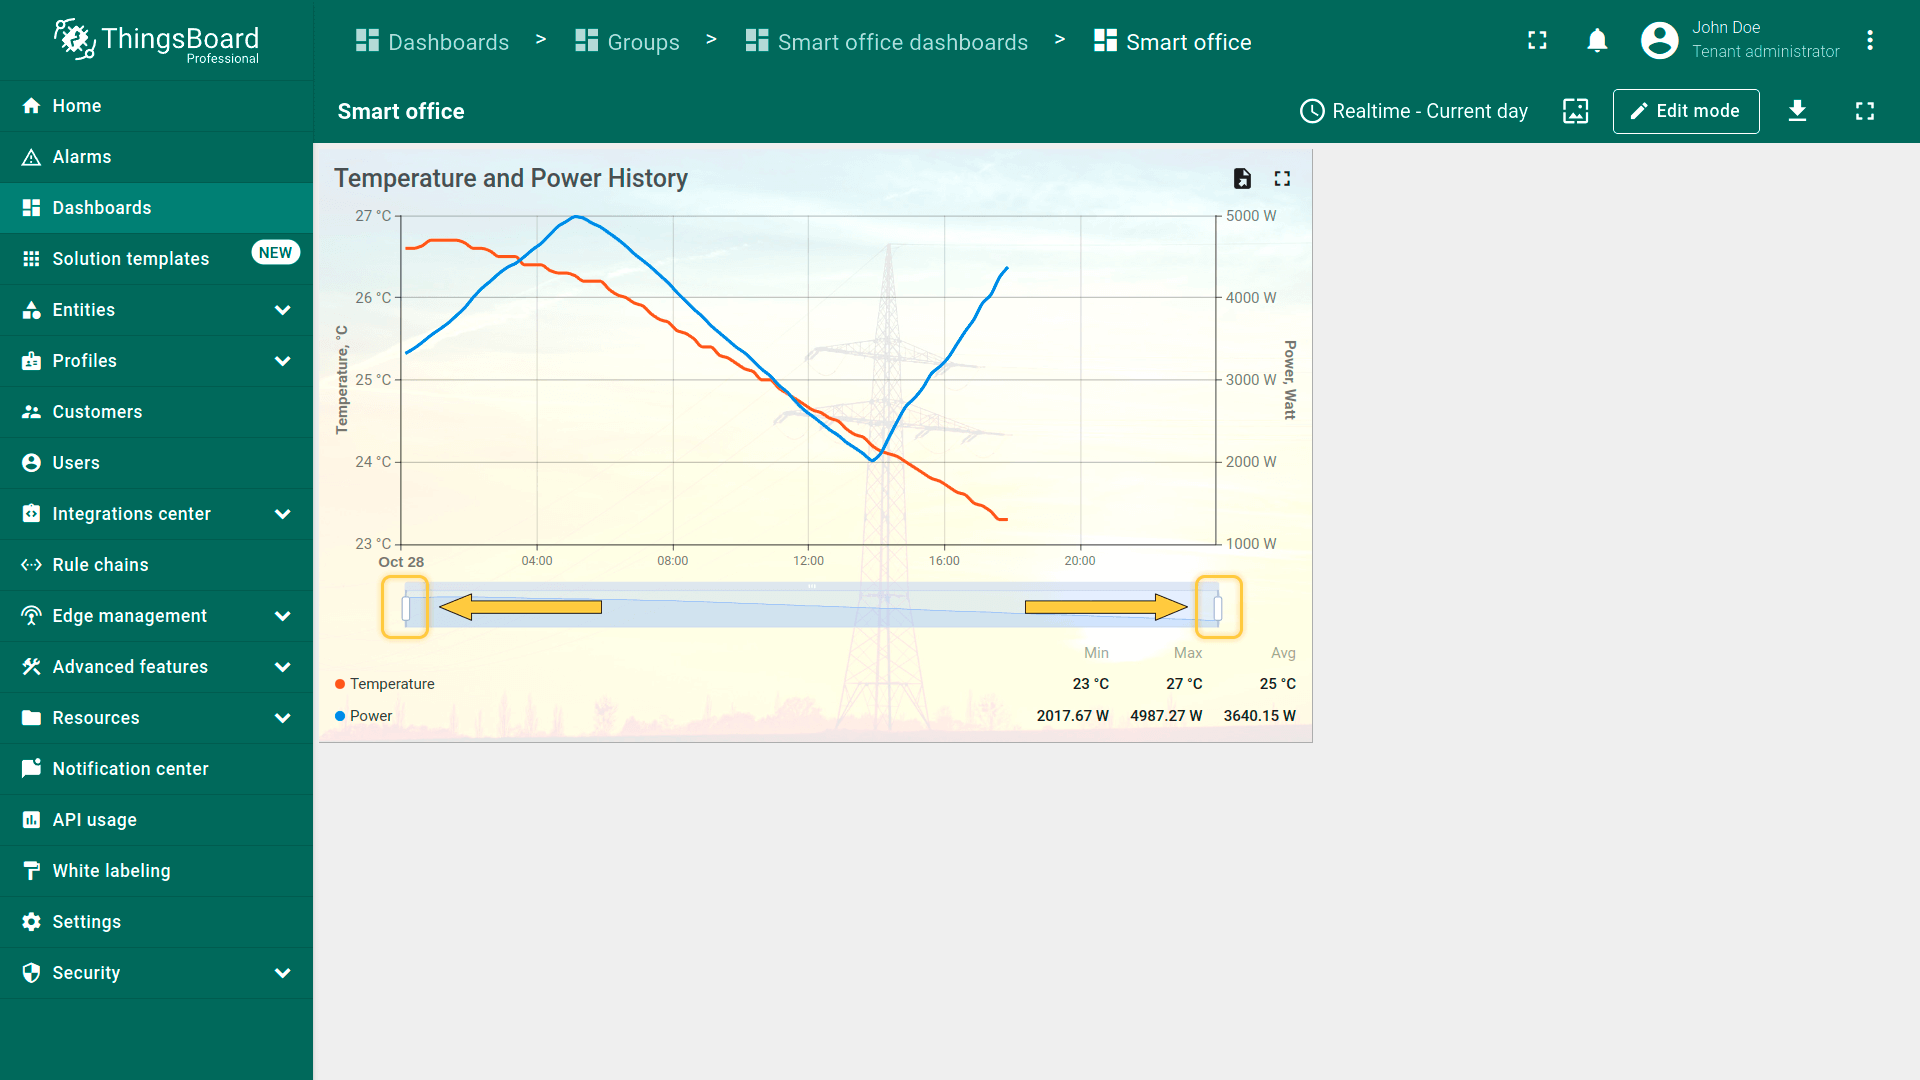1920x1080 pixels.
Task: Expand the Security submenu
Action: [282, 973]
